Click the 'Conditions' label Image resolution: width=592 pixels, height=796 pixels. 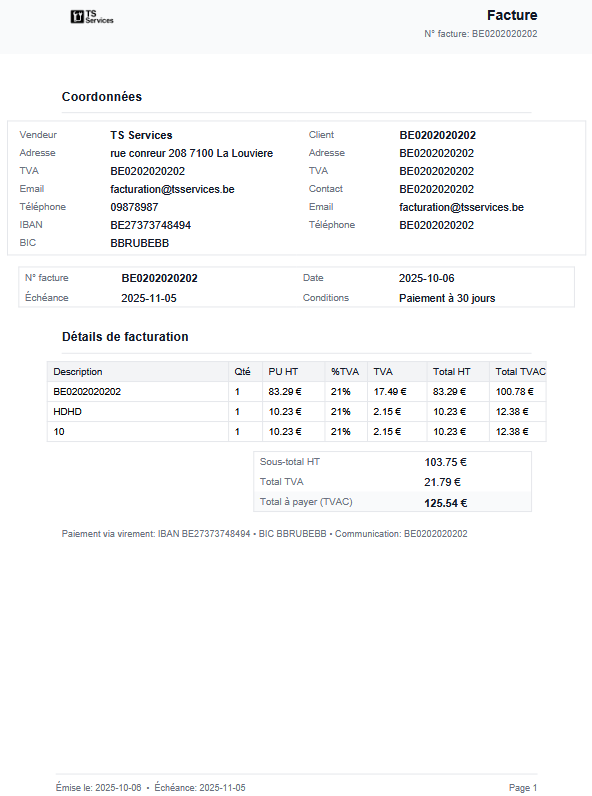pos(326,297)
